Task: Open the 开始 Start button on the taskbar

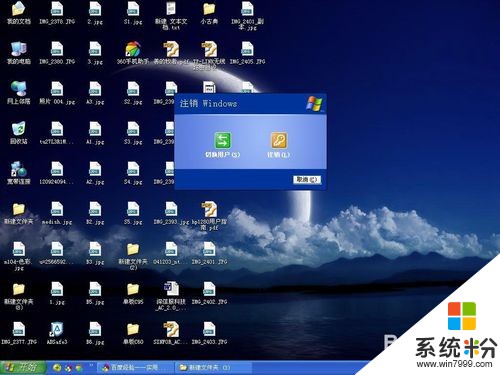Action: point(22,368)
